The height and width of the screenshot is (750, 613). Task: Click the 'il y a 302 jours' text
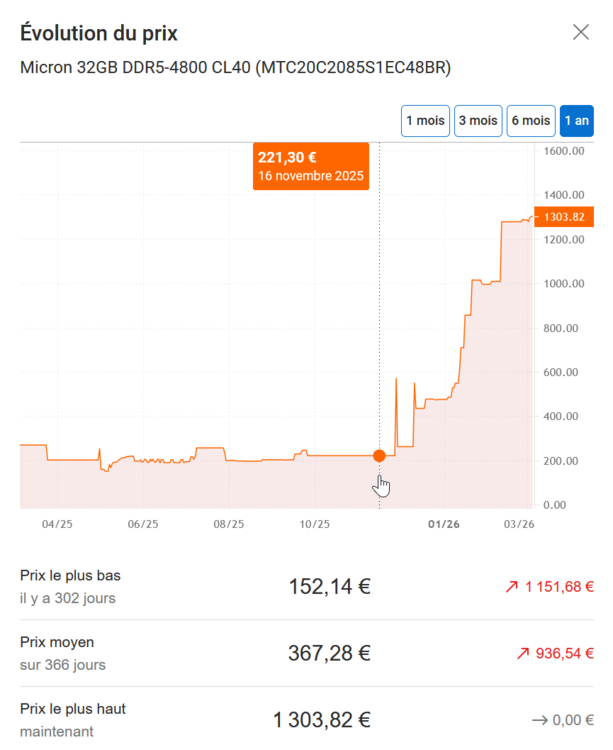click(x=68, y=598)
